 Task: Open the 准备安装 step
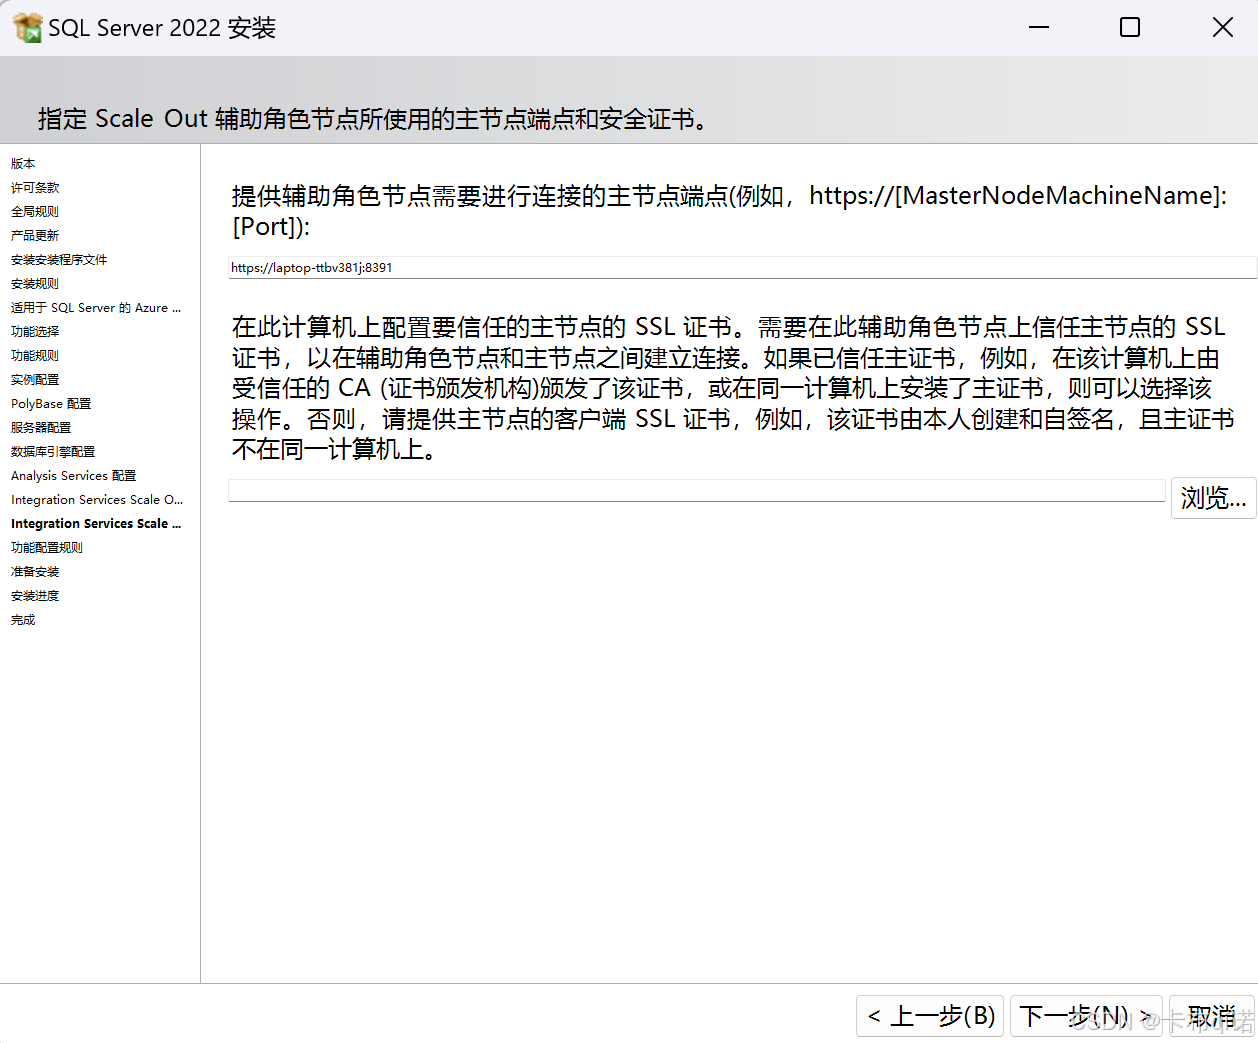coord(34,571)
